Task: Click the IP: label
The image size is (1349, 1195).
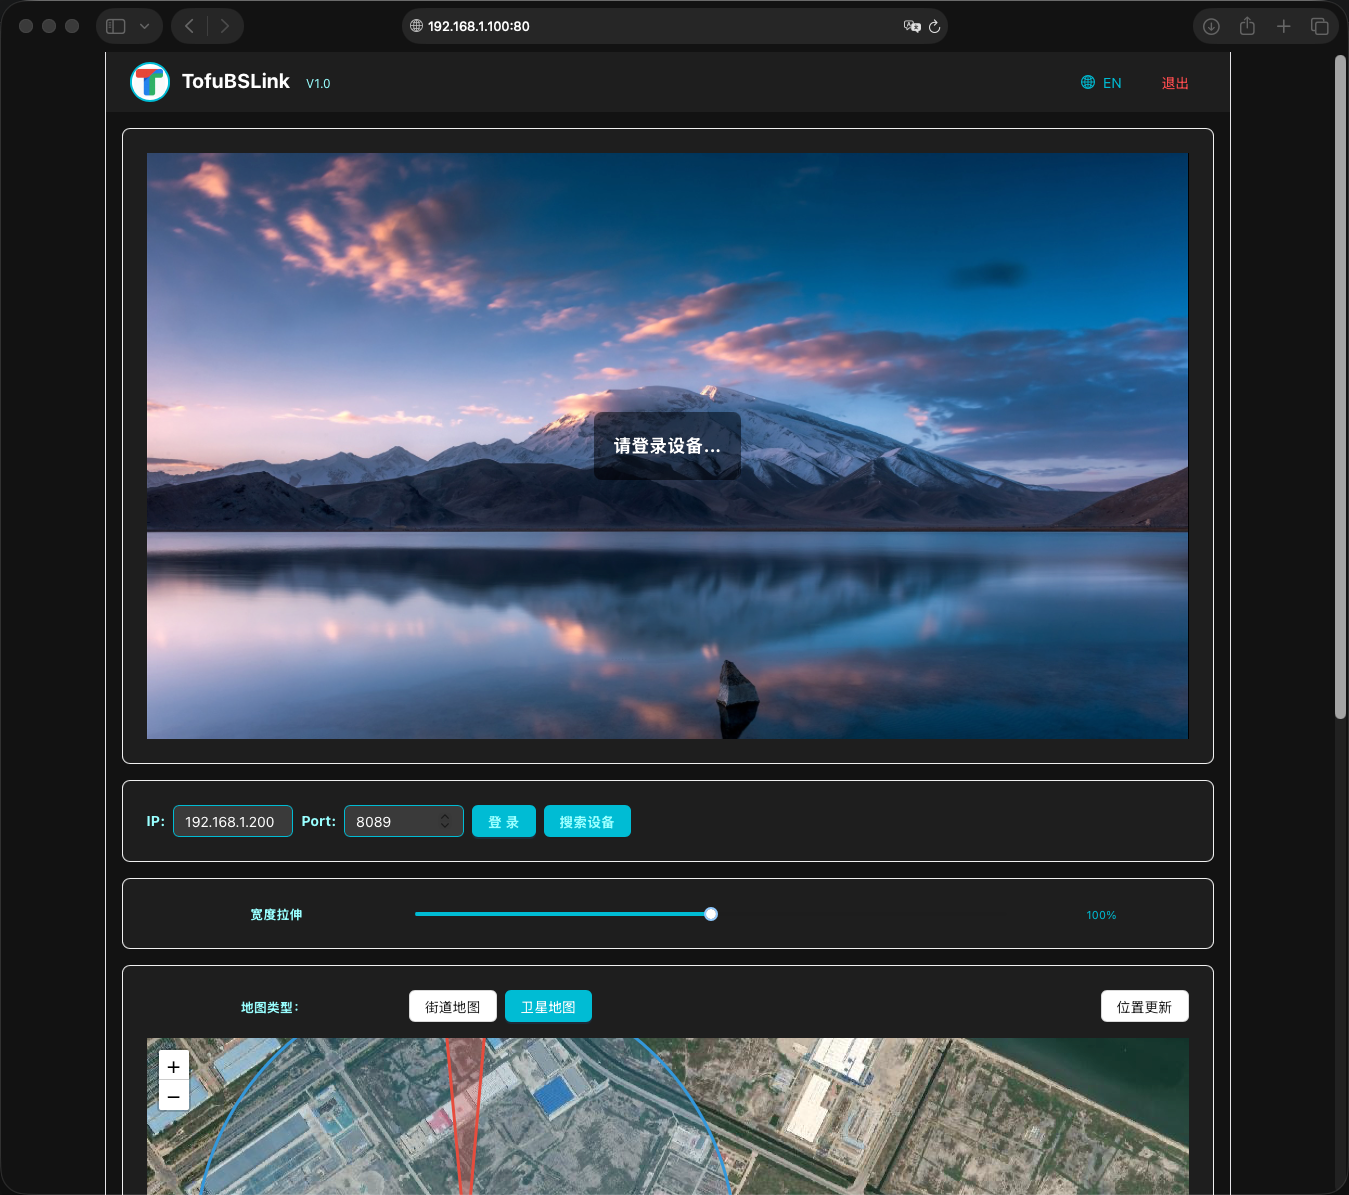Action: pyautogui.click(x=156, y=821)
